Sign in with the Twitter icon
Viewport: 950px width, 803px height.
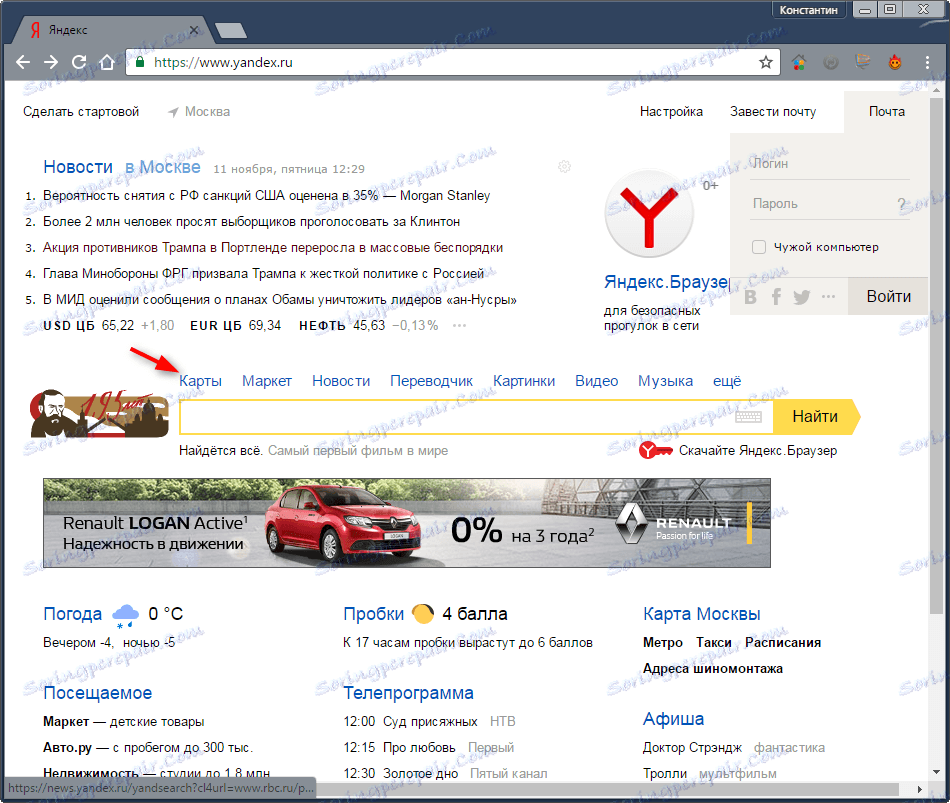click(802, 297)
